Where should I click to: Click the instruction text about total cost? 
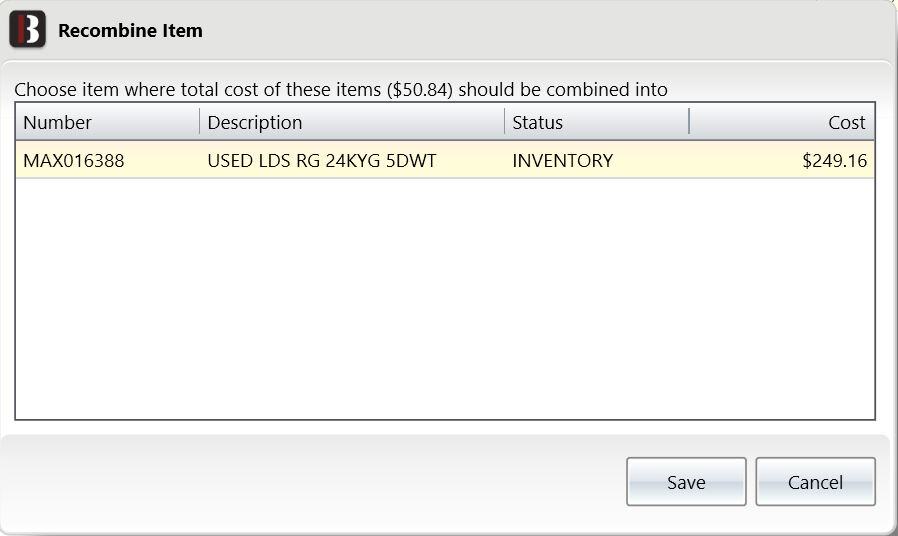pos(341,90)
